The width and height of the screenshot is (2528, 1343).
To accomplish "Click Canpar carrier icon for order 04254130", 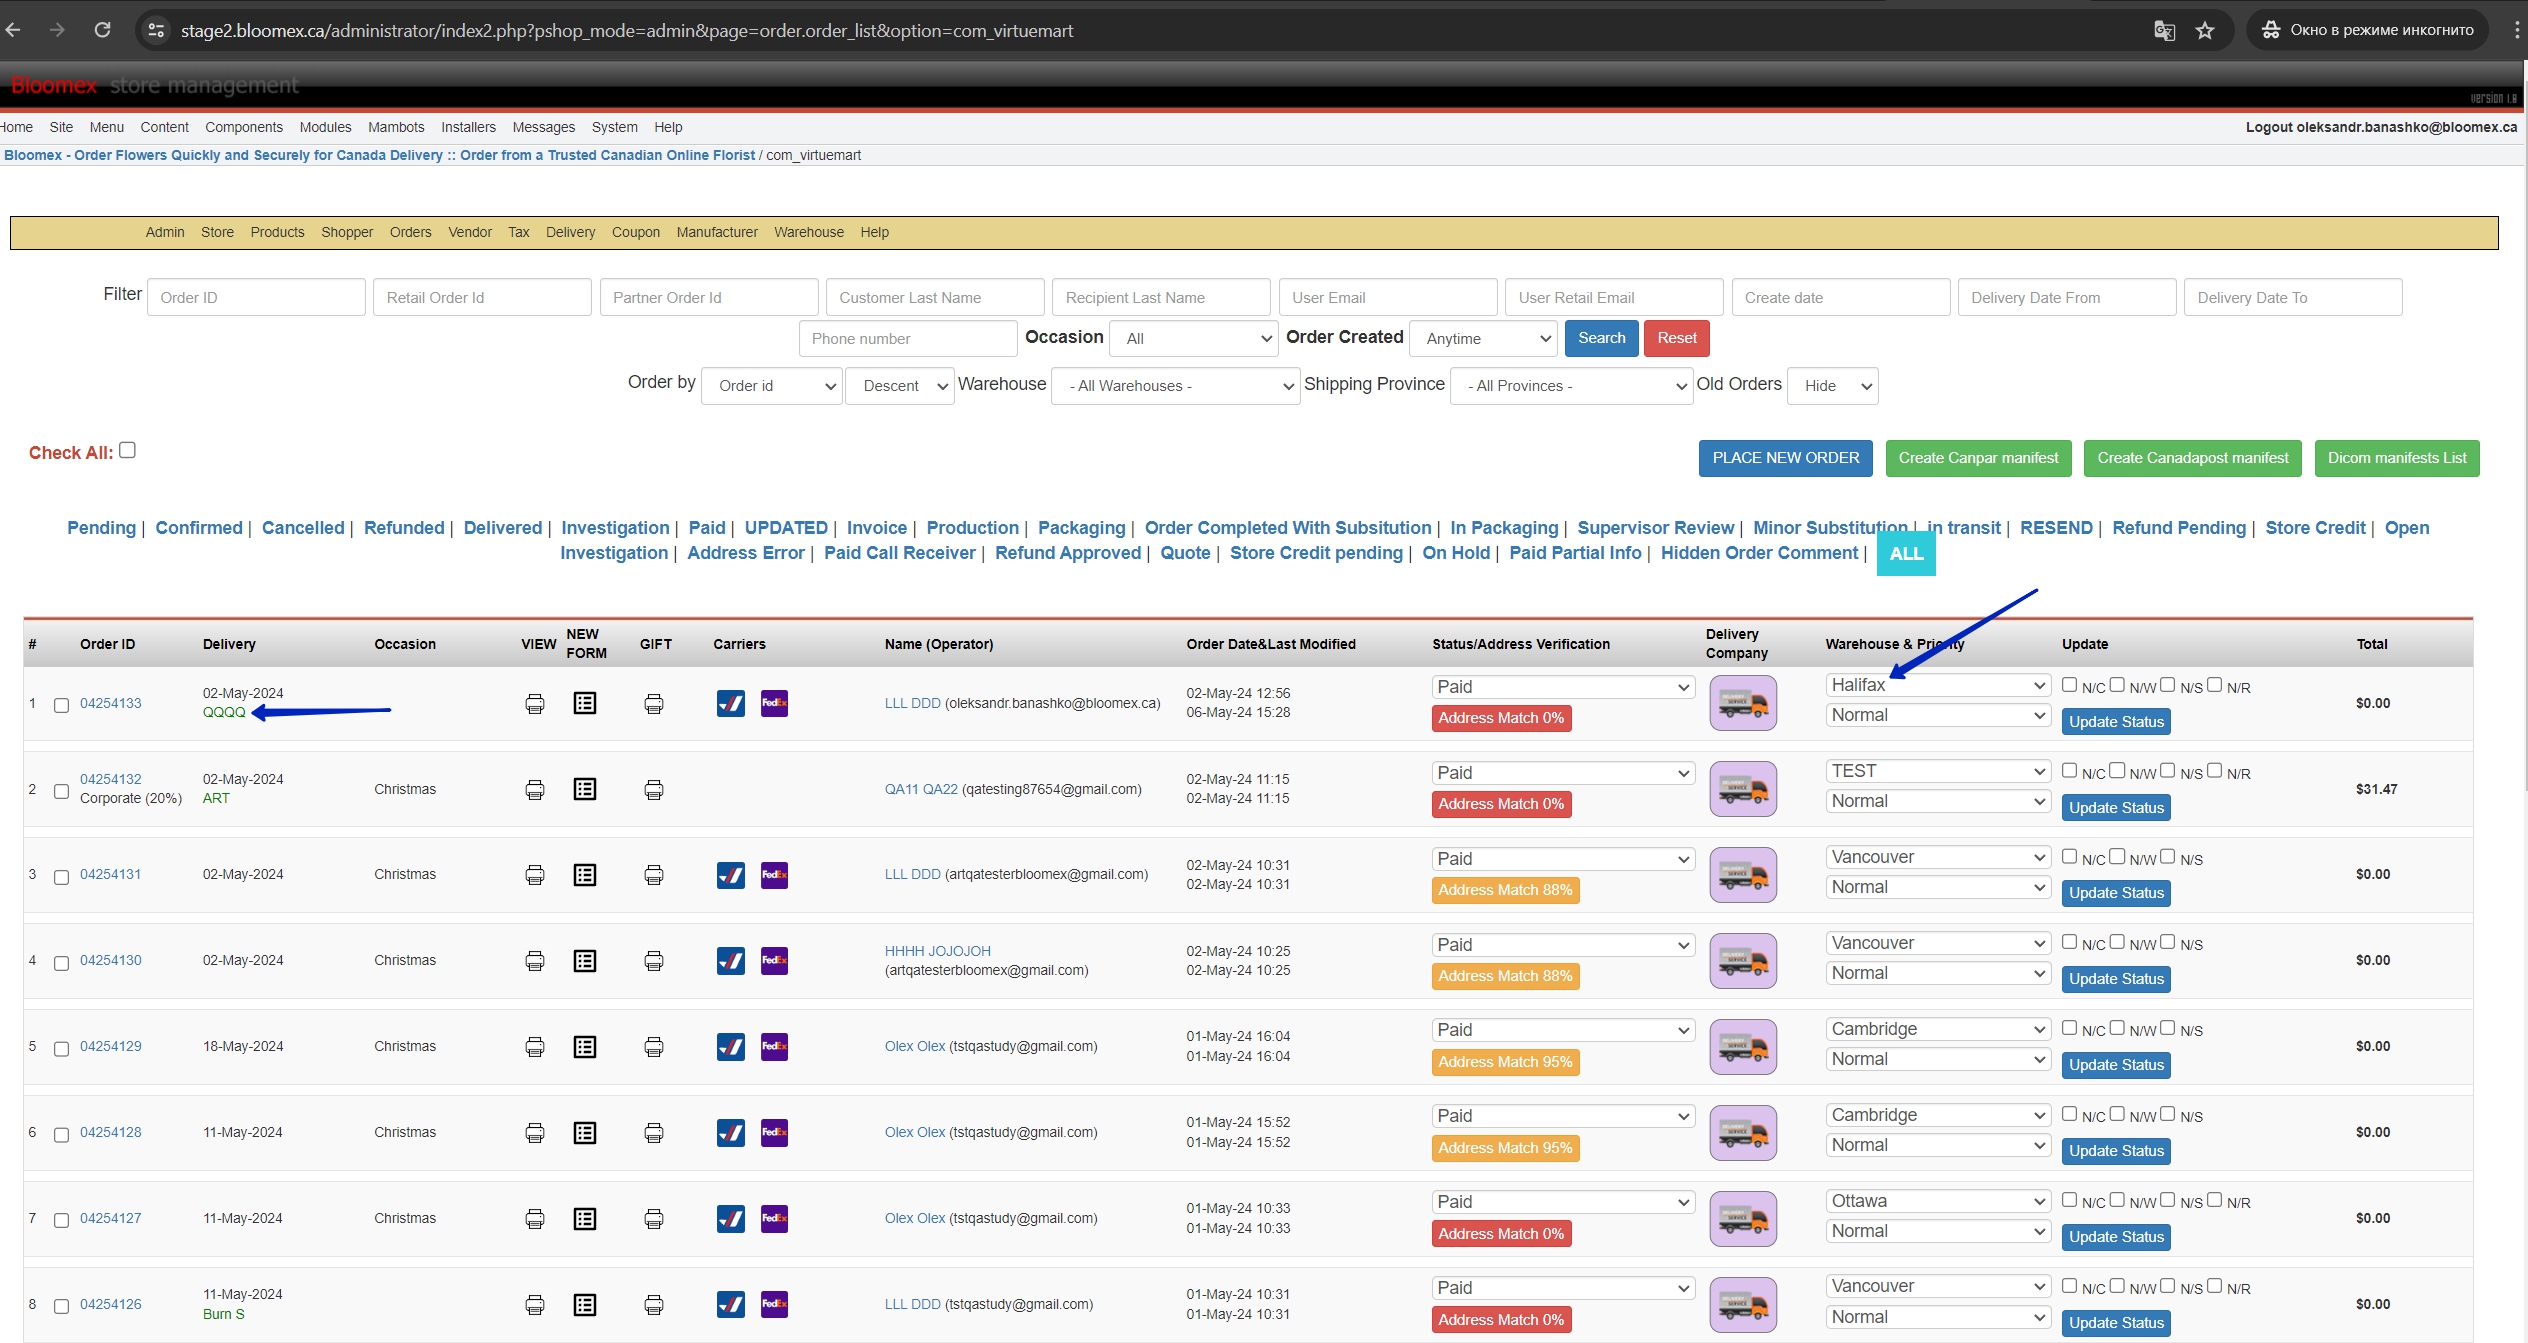I will (731, 961).
